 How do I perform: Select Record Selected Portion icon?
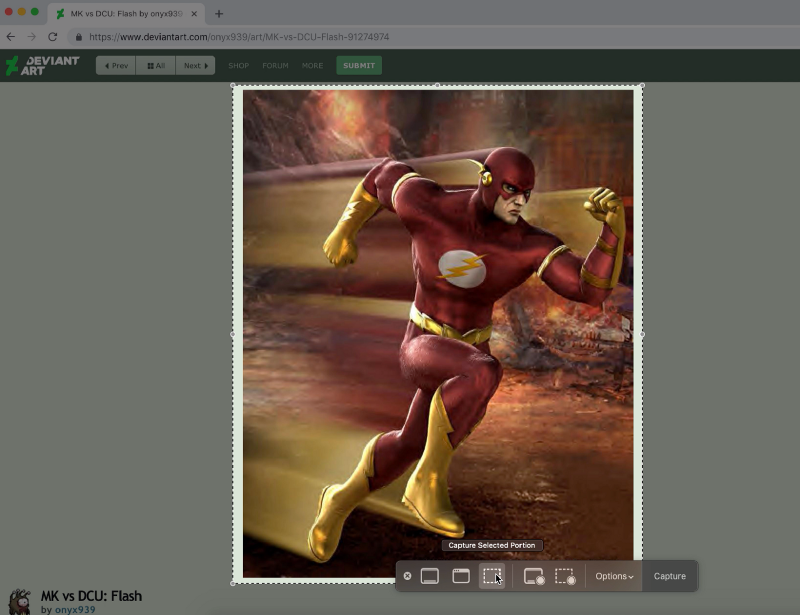565,576
